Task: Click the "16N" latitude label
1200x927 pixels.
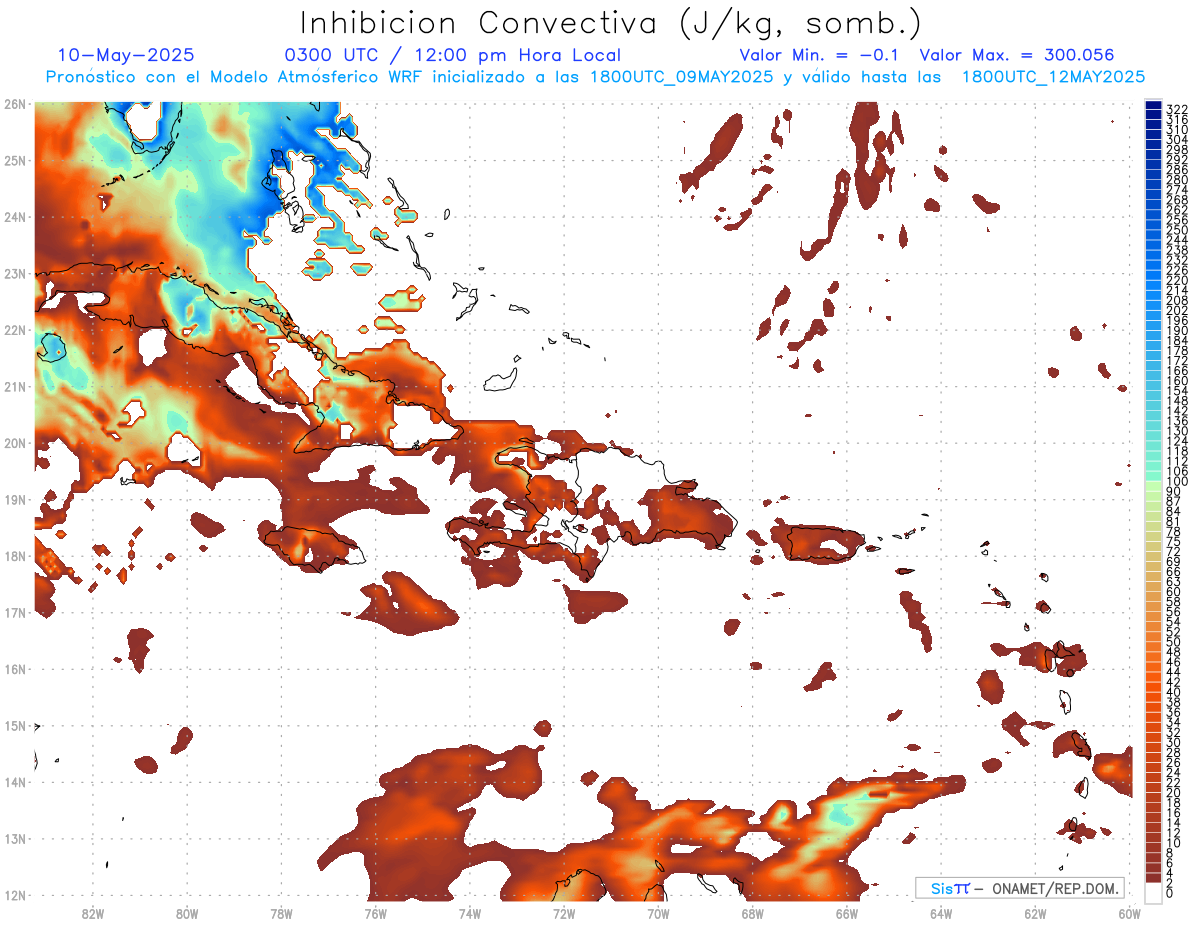Action: coord(14,669)
